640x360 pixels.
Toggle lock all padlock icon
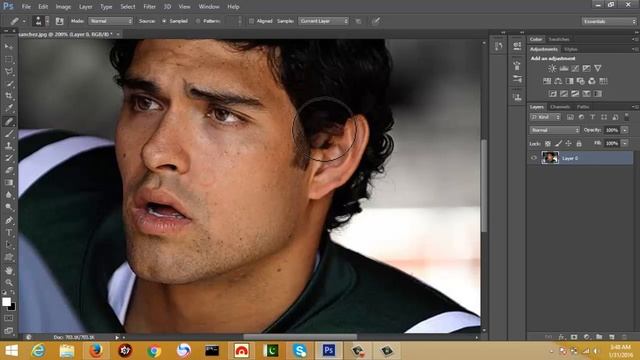pyautogui.click(x=579, y=143)
